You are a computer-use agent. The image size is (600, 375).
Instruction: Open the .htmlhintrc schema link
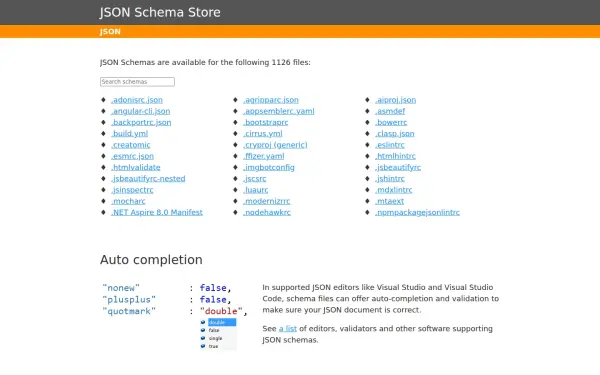[395, 156]
